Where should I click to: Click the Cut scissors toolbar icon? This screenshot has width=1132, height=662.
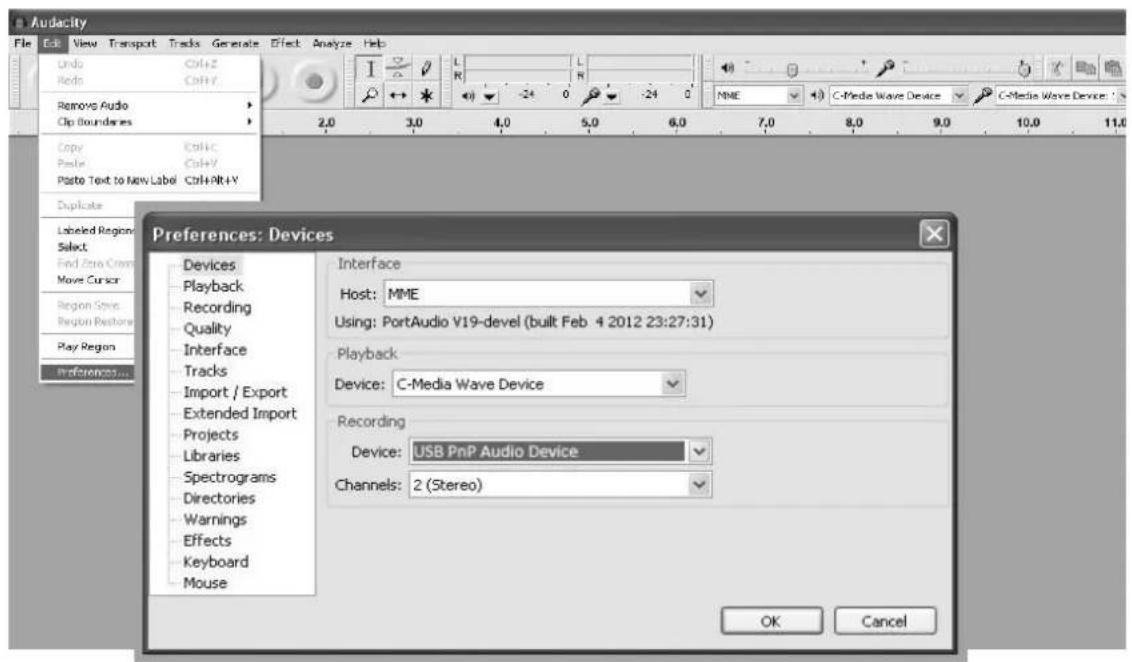[x=1057, y=69]
